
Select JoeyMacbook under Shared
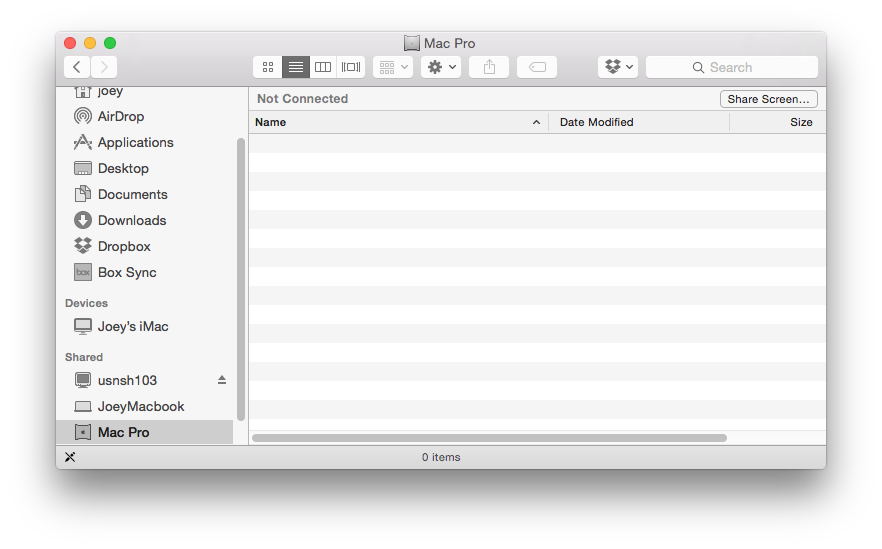pyautogui.click(x=145, y=406)
